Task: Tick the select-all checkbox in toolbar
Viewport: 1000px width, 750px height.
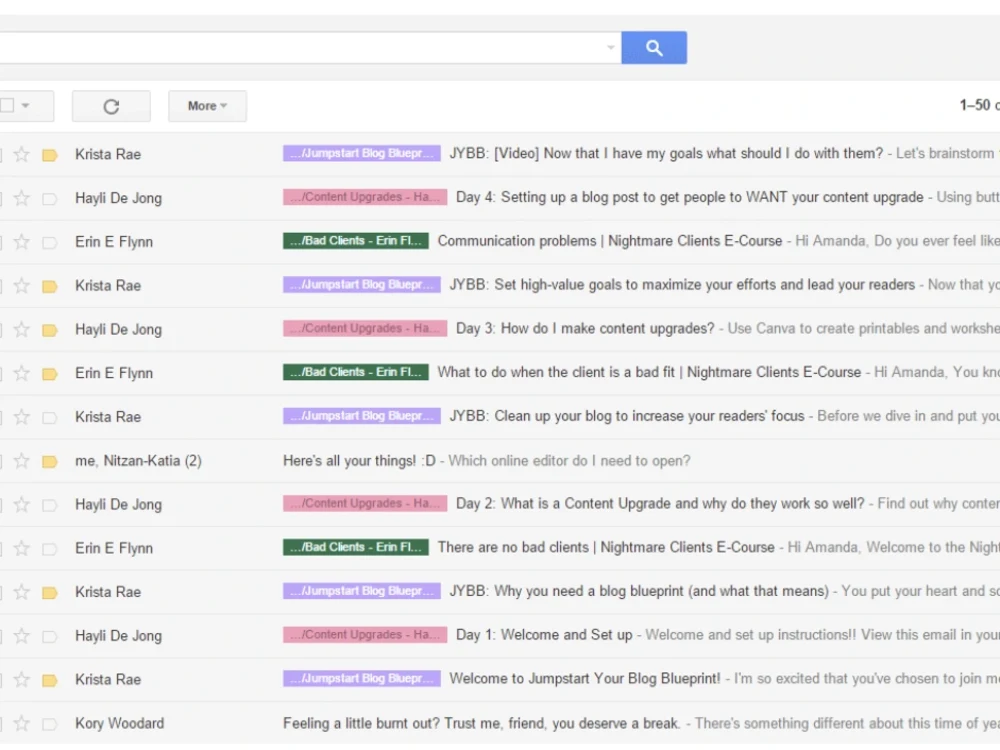Action: (7, 105)
